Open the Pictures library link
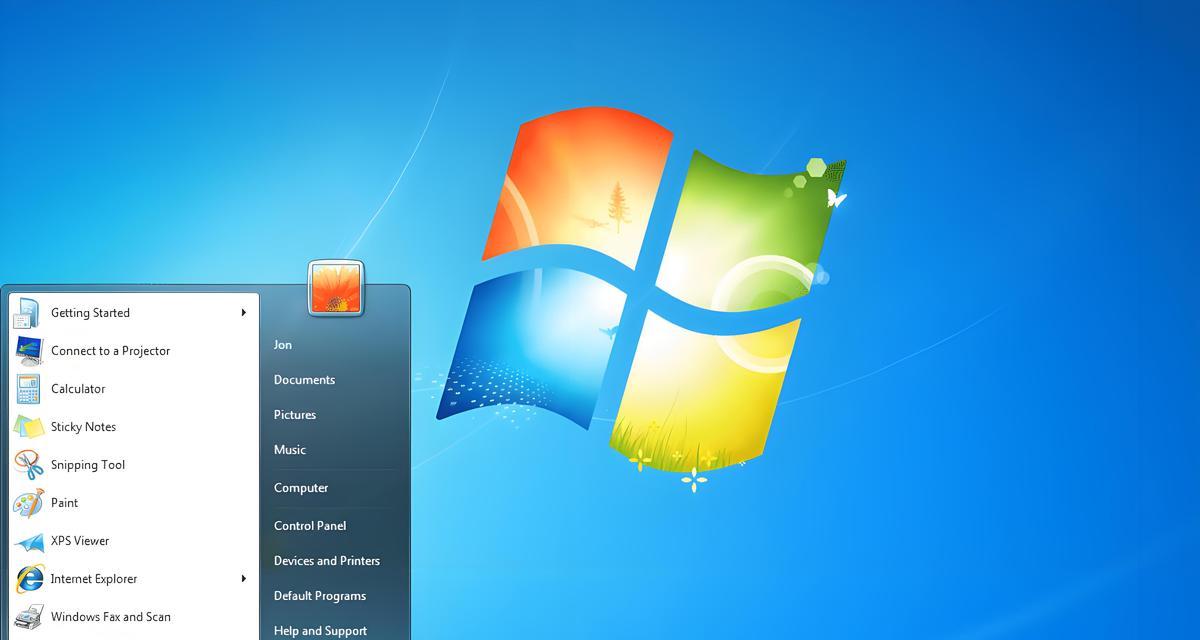The image size is (1200, 640). (295, 415)
